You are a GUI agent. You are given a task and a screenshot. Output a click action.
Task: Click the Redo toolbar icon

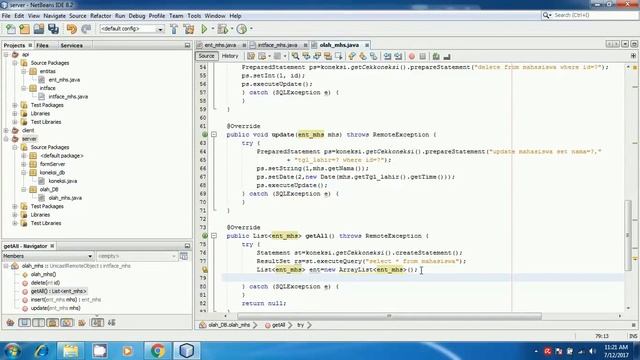86,29
